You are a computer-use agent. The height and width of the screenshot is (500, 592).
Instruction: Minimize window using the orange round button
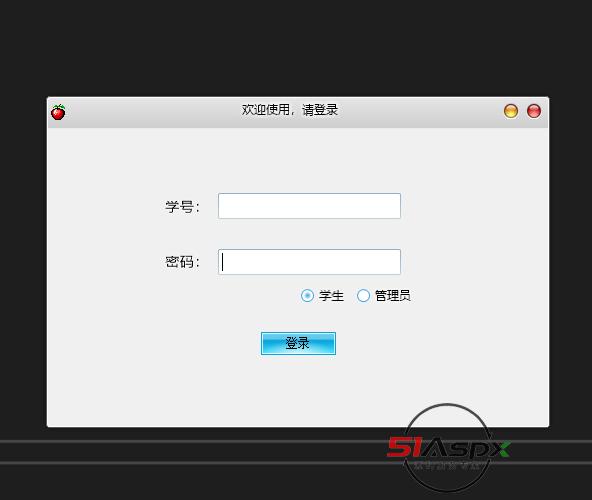(x=511, y=111)
